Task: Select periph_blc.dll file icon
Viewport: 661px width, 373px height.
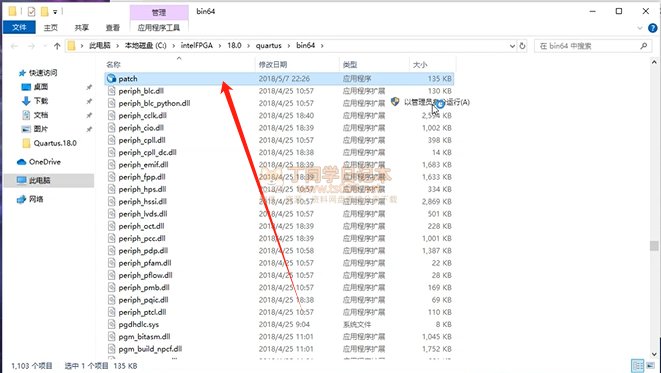Action: click(x=111, y=91)
